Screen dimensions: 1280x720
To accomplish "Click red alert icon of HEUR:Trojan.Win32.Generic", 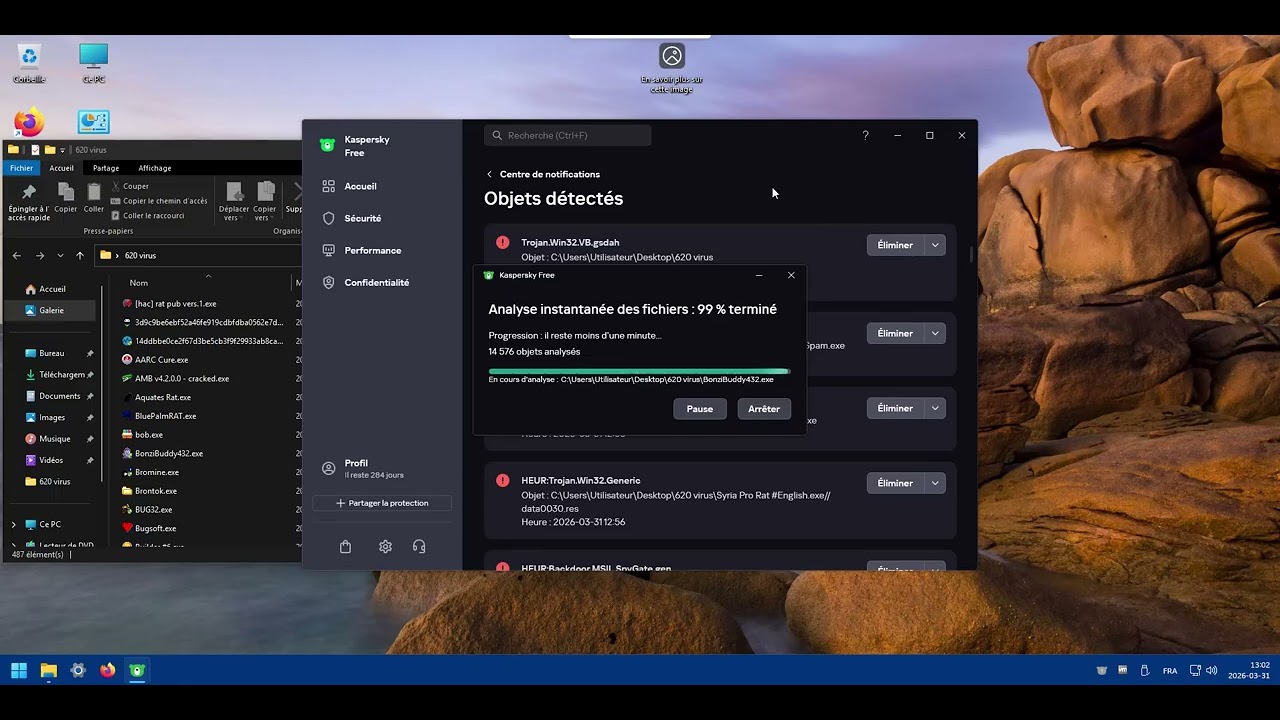I will (502, 480).
